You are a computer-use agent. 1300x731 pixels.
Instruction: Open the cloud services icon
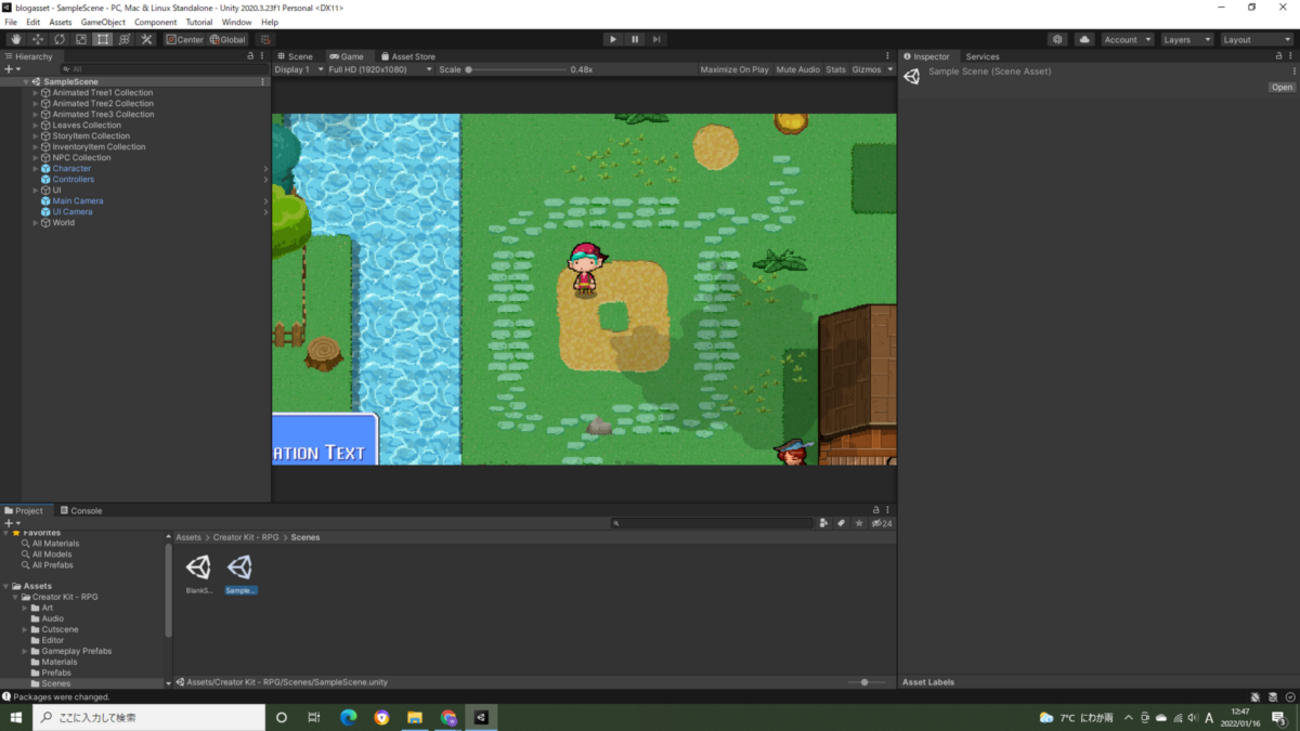tap(1084, 40)
